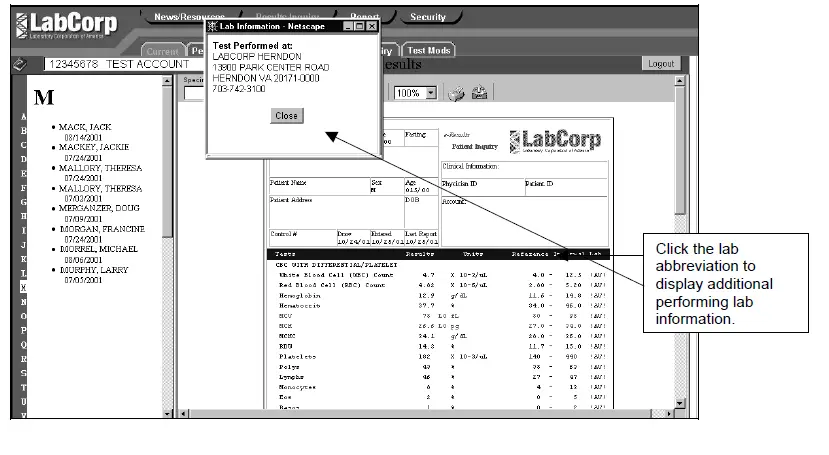Screen dimensions: 829x455
Task: Jump to letter C in alphabet index
Action: (23, 145)
